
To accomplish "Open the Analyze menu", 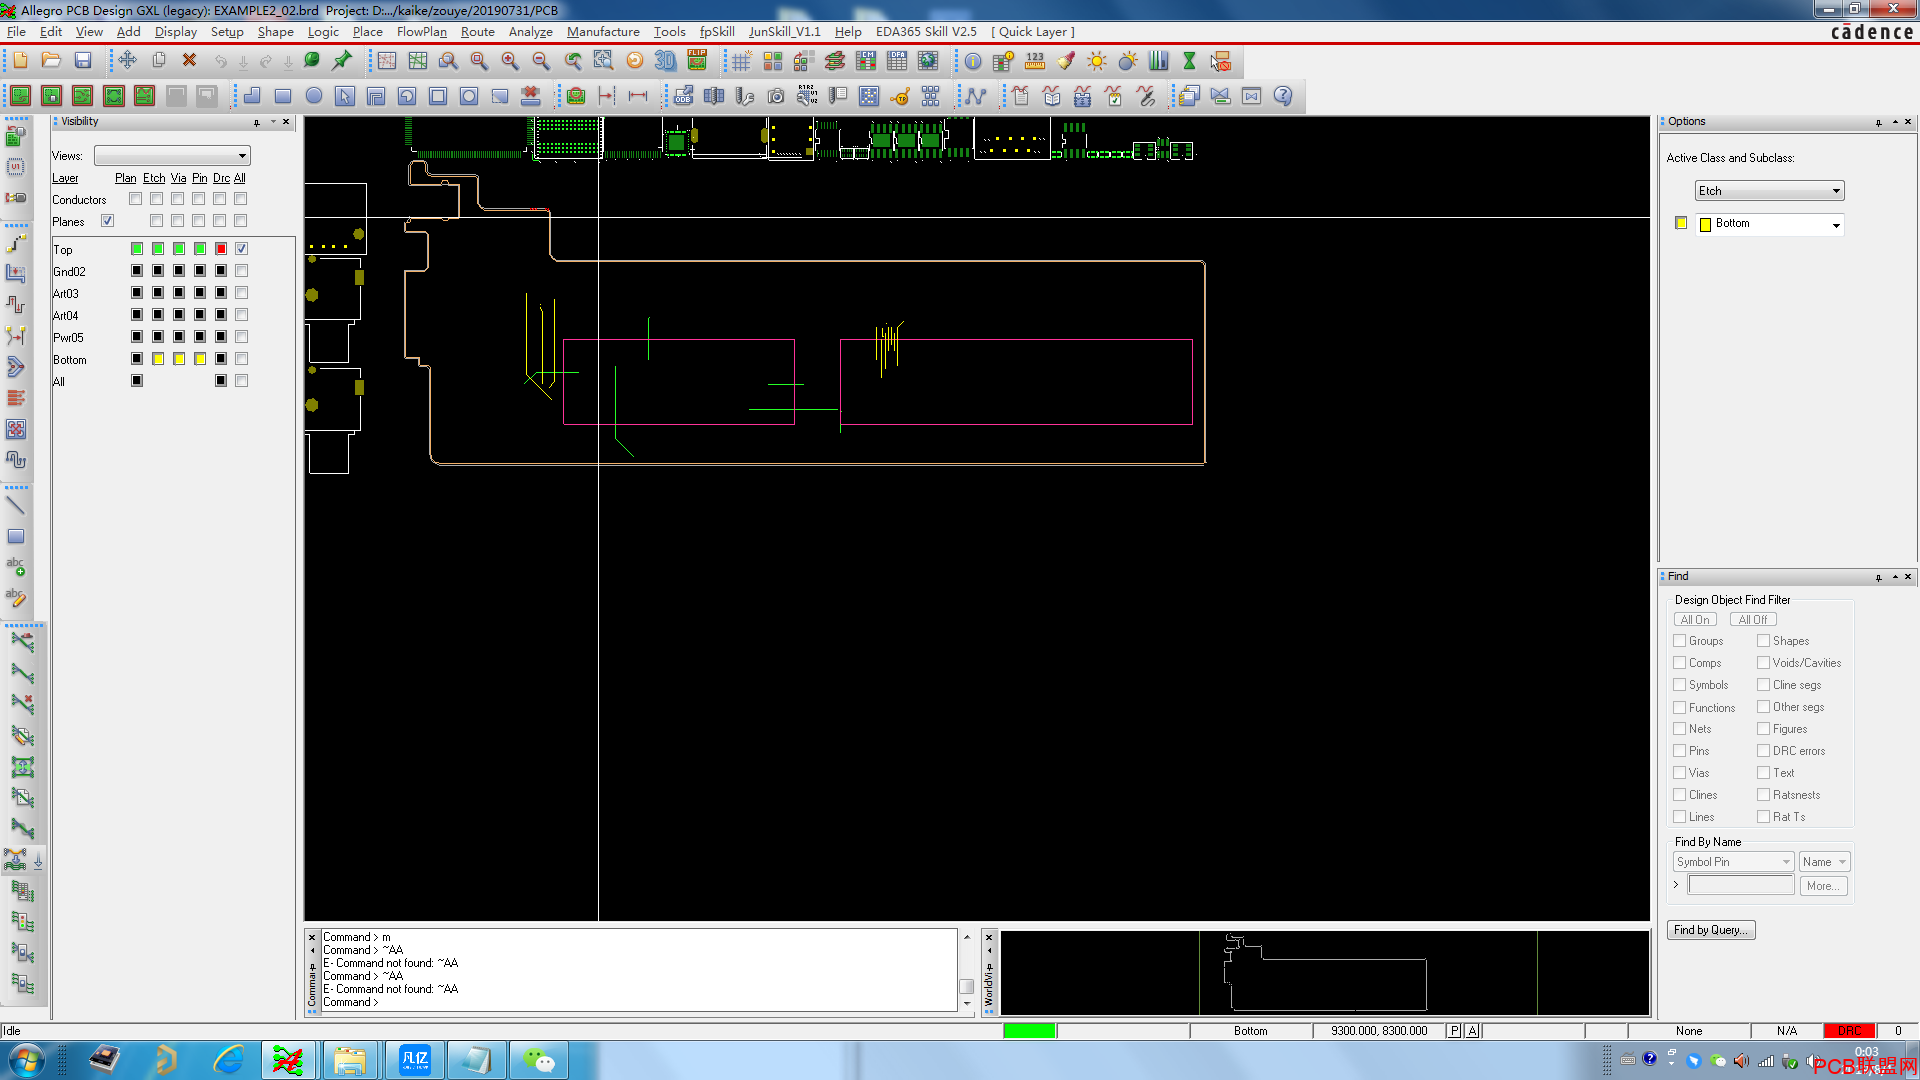I will point(530,32).
